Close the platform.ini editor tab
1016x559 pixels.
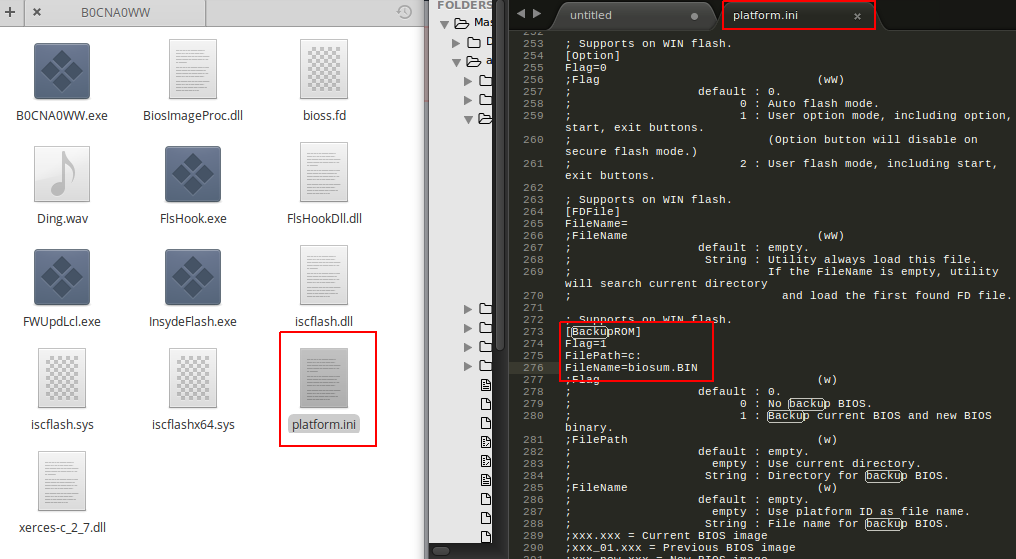(857, 16)
